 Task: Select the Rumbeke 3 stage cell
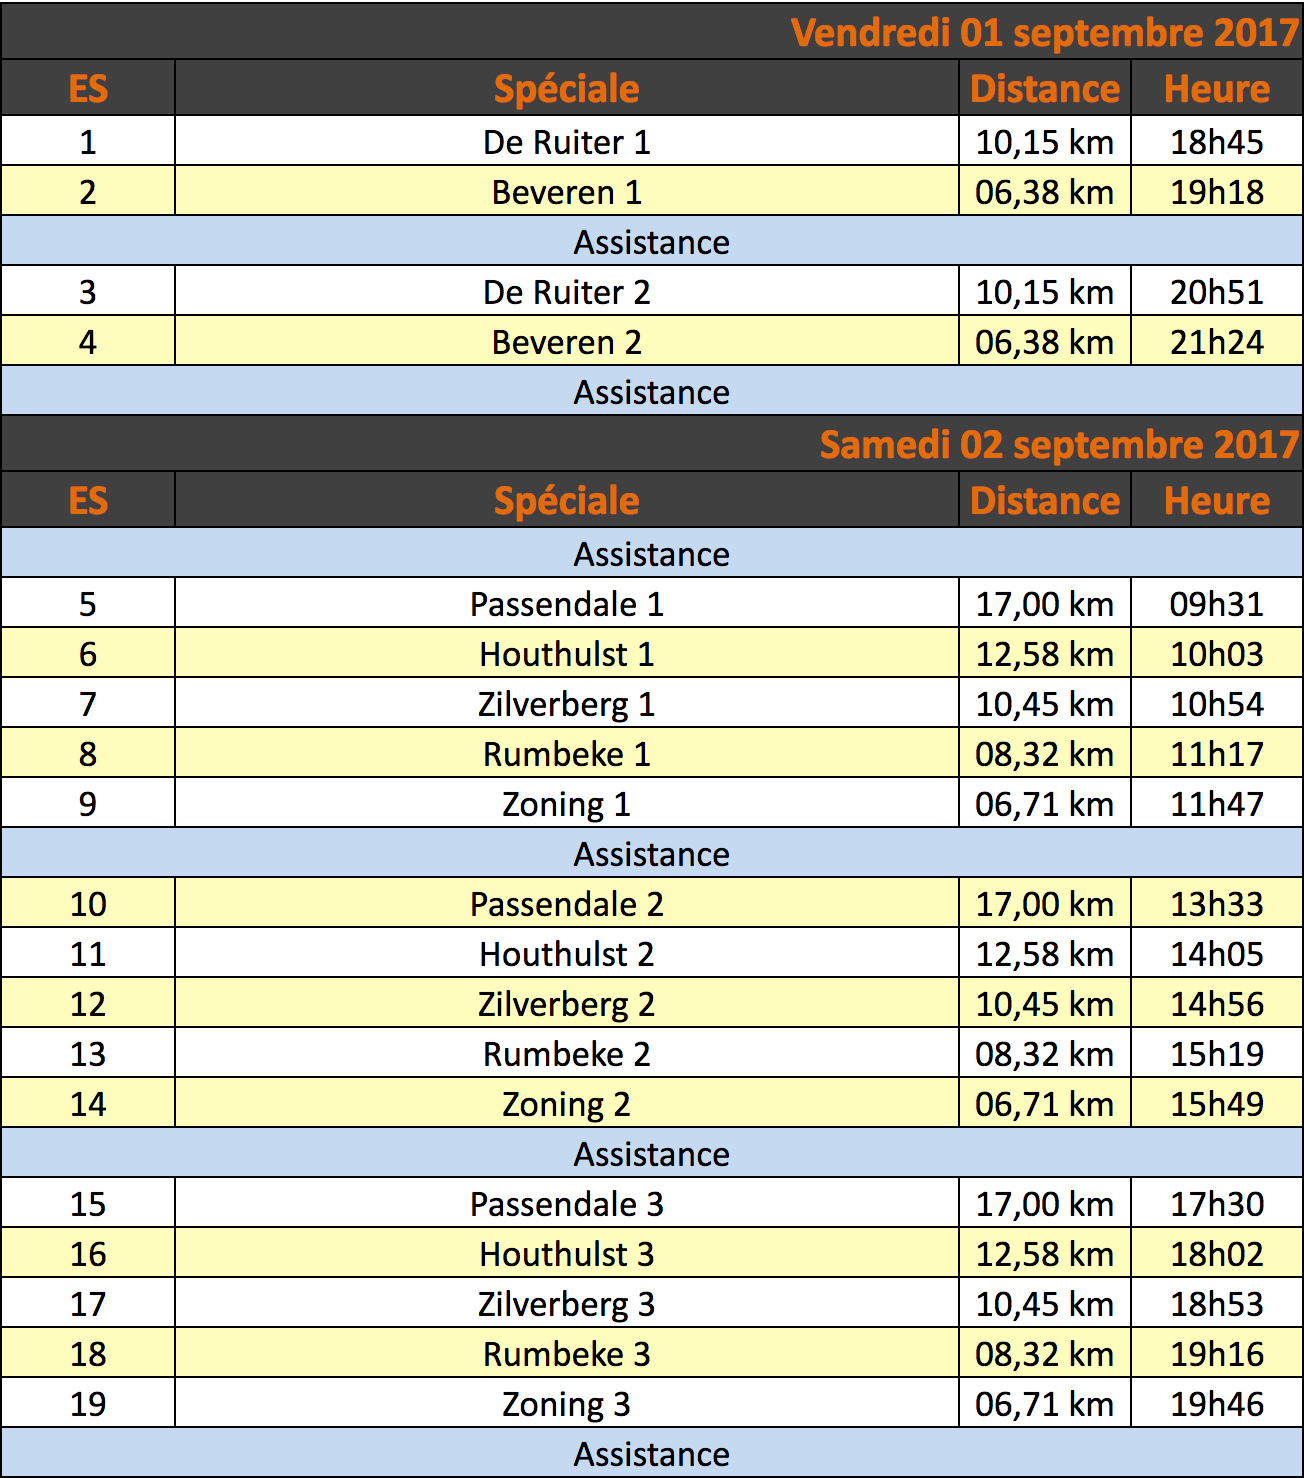pyautogui.click(x=567, y=1353)
